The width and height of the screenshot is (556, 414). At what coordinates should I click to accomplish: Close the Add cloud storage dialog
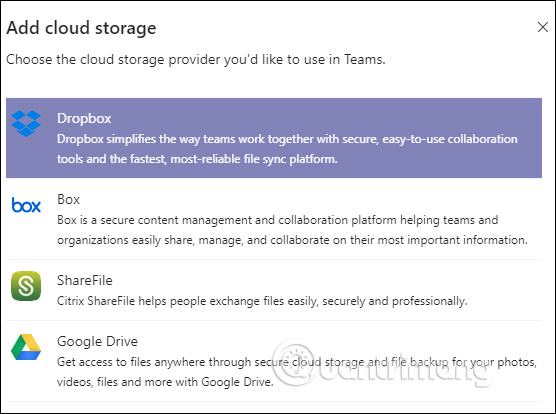(543, 27)
